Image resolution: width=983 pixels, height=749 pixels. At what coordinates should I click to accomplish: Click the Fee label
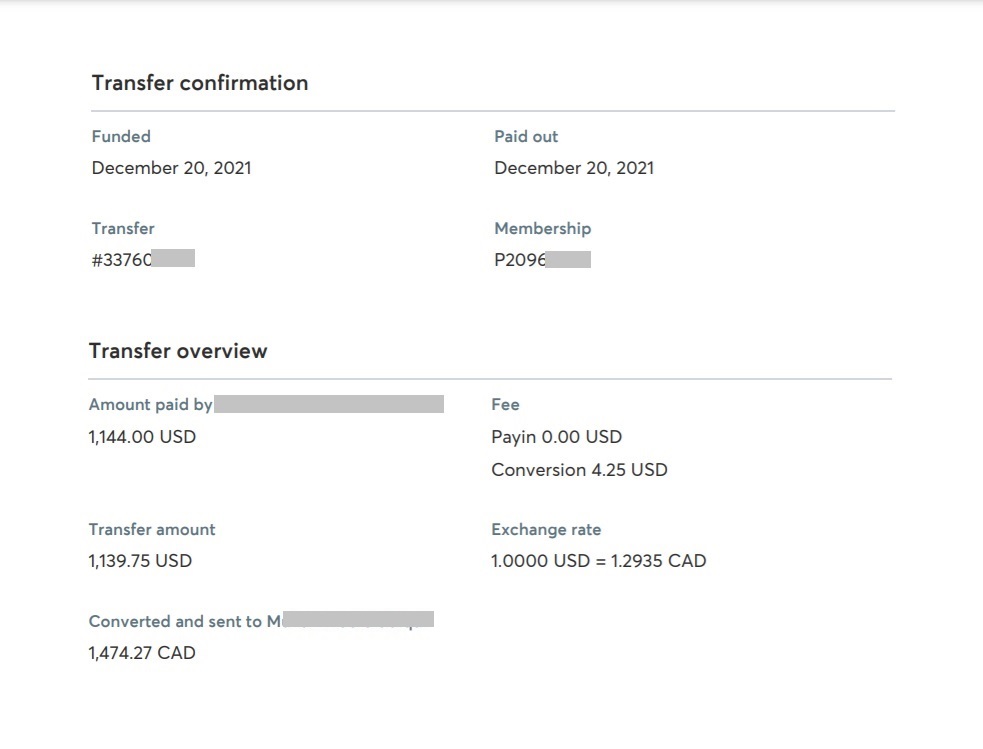coord(505,405)
